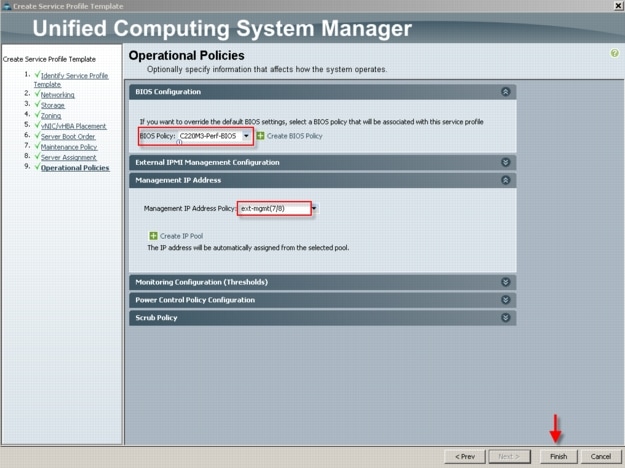Go to Maintenance Policy step
Screen dimensions: 625x468
[69, 147]
